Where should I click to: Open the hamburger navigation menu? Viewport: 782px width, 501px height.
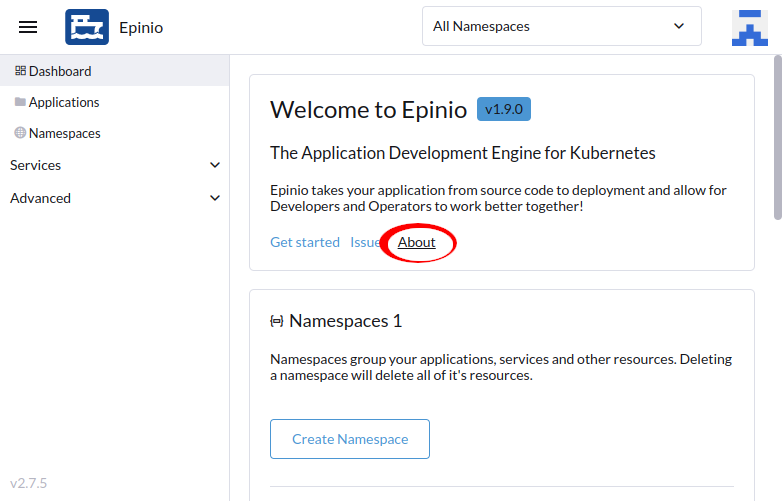click(x=28, y=27)
